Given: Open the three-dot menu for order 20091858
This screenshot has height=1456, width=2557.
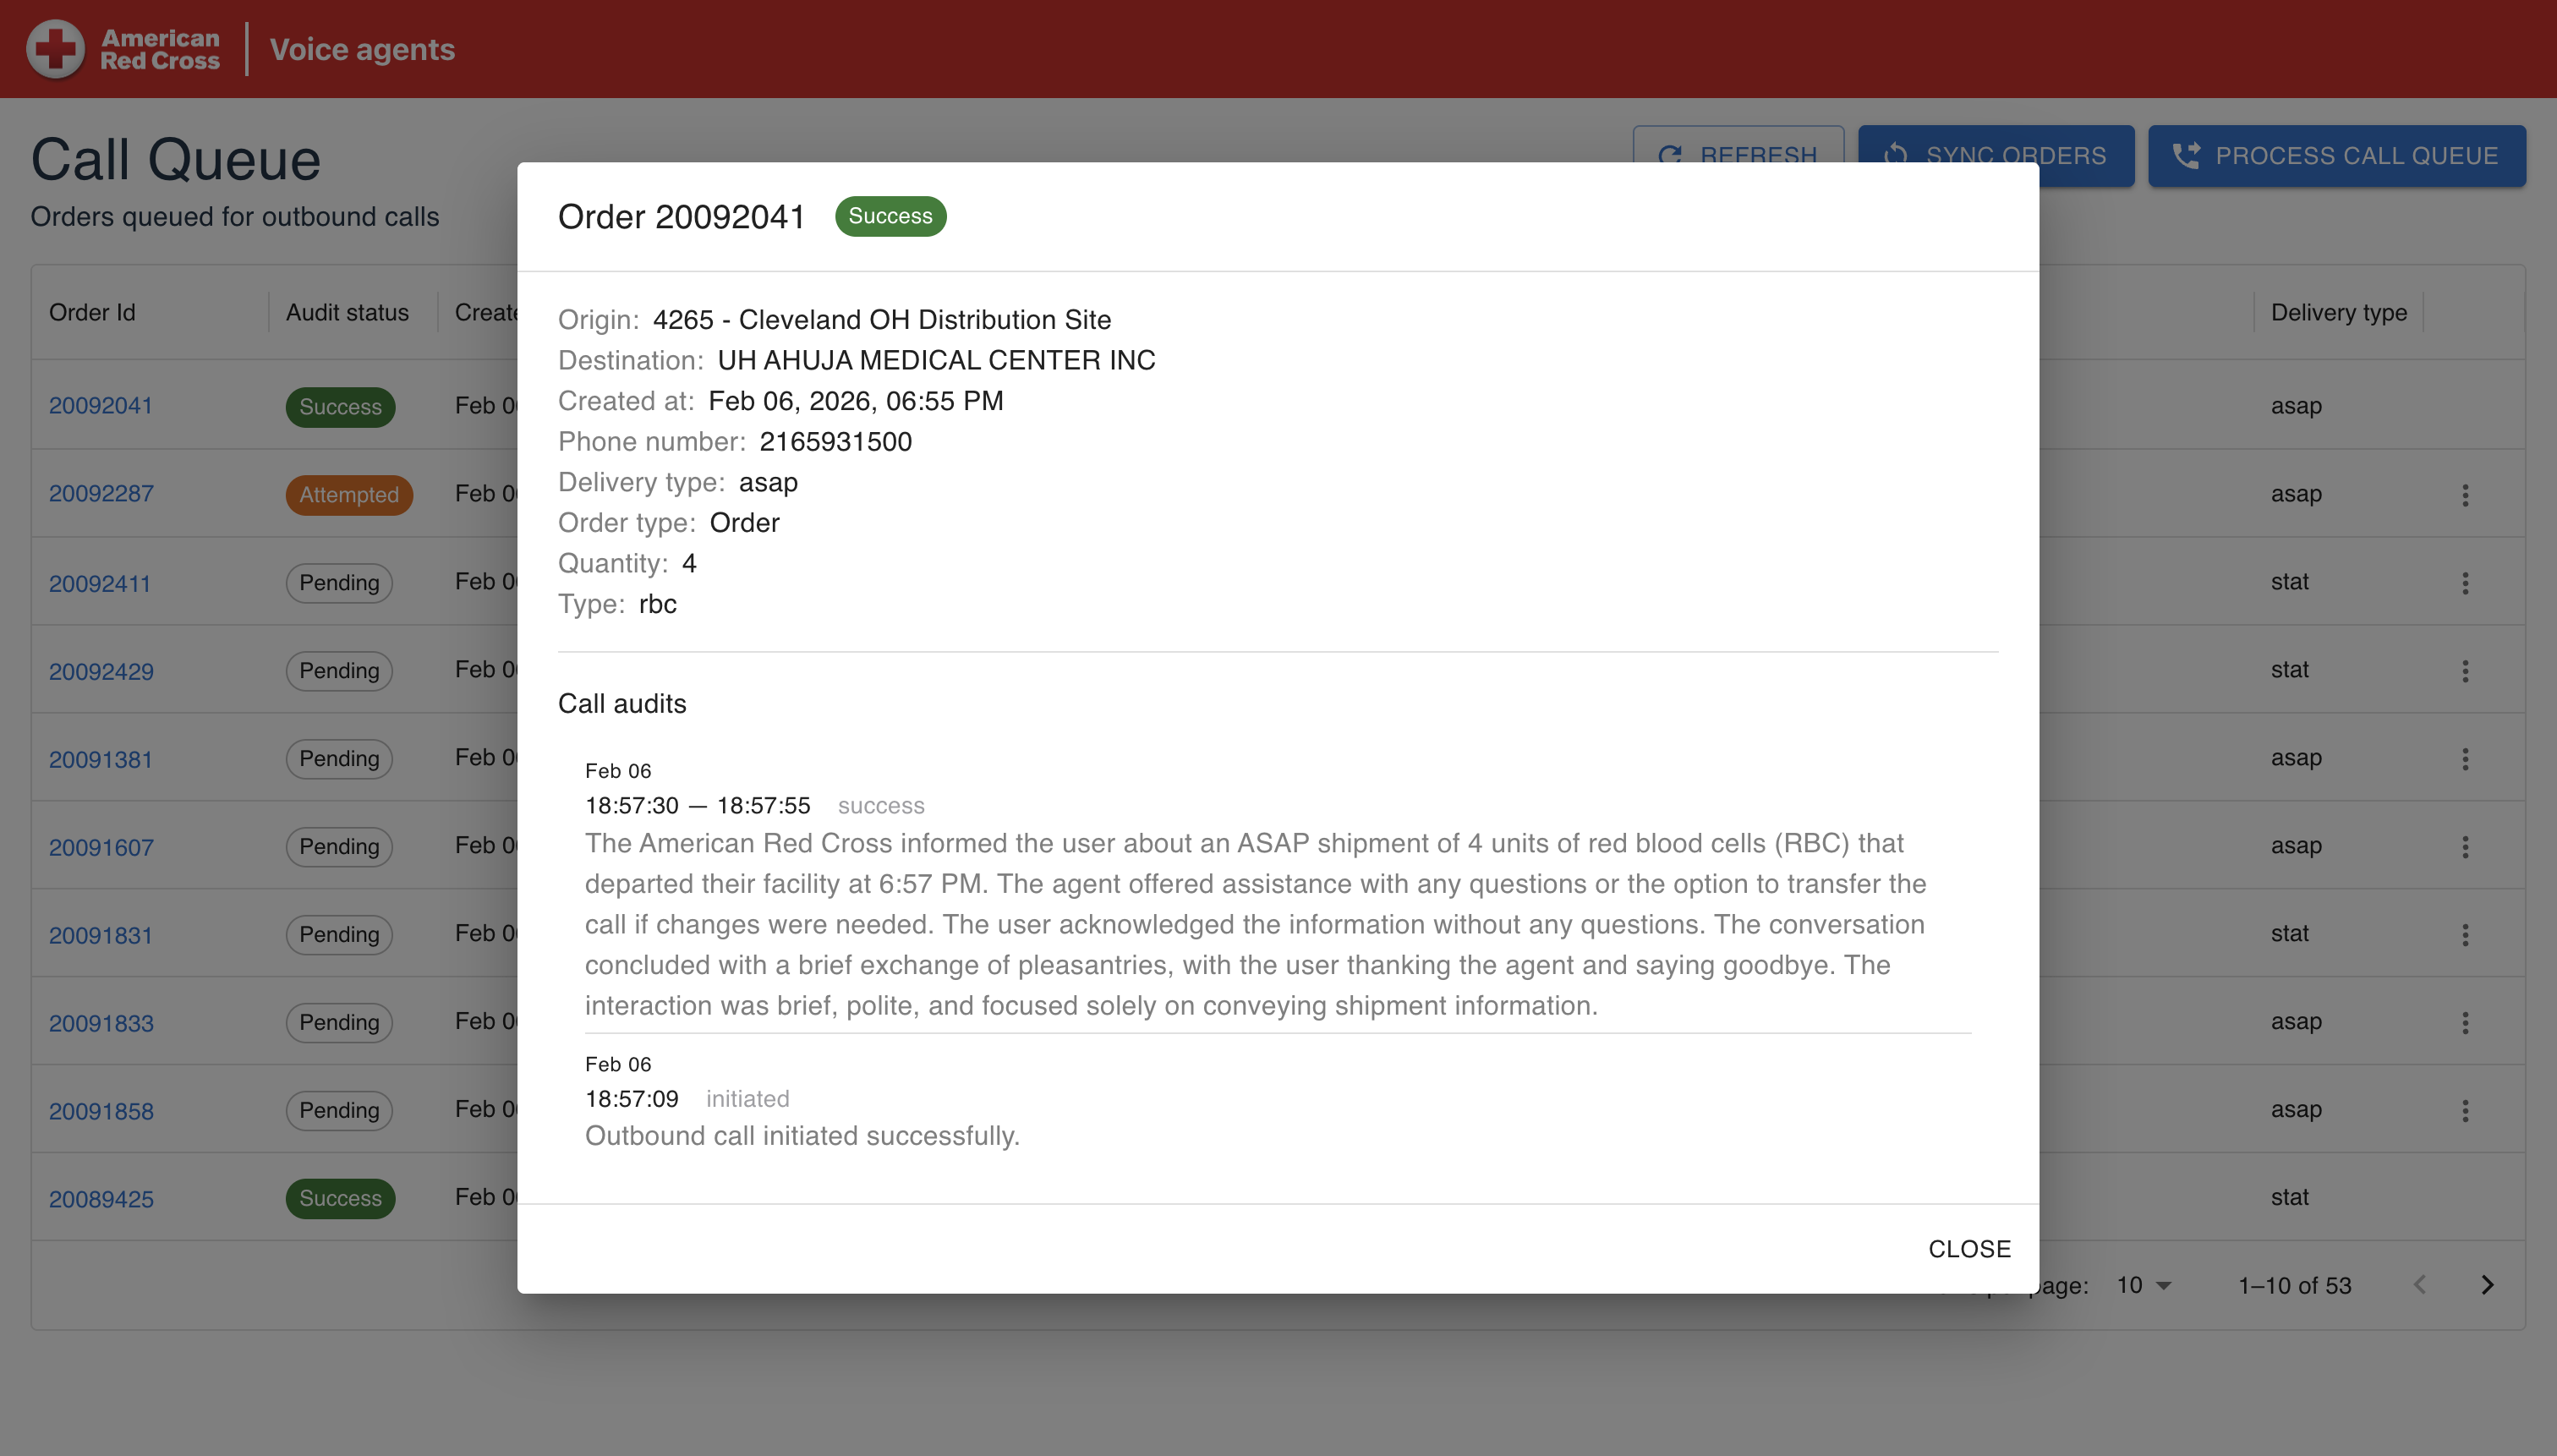Looking at the screenshot, I should click(2465, 1111).
